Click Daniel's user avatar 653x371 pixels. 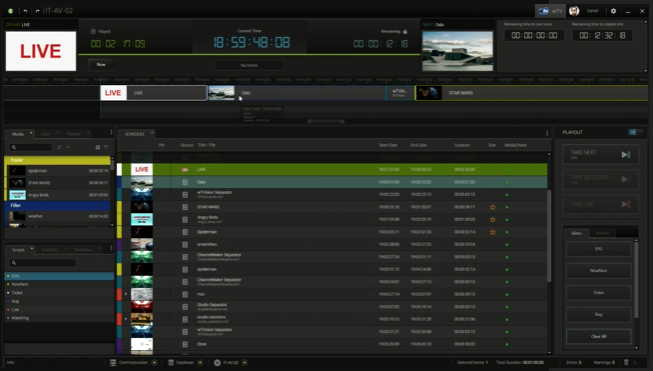point(574,11)
